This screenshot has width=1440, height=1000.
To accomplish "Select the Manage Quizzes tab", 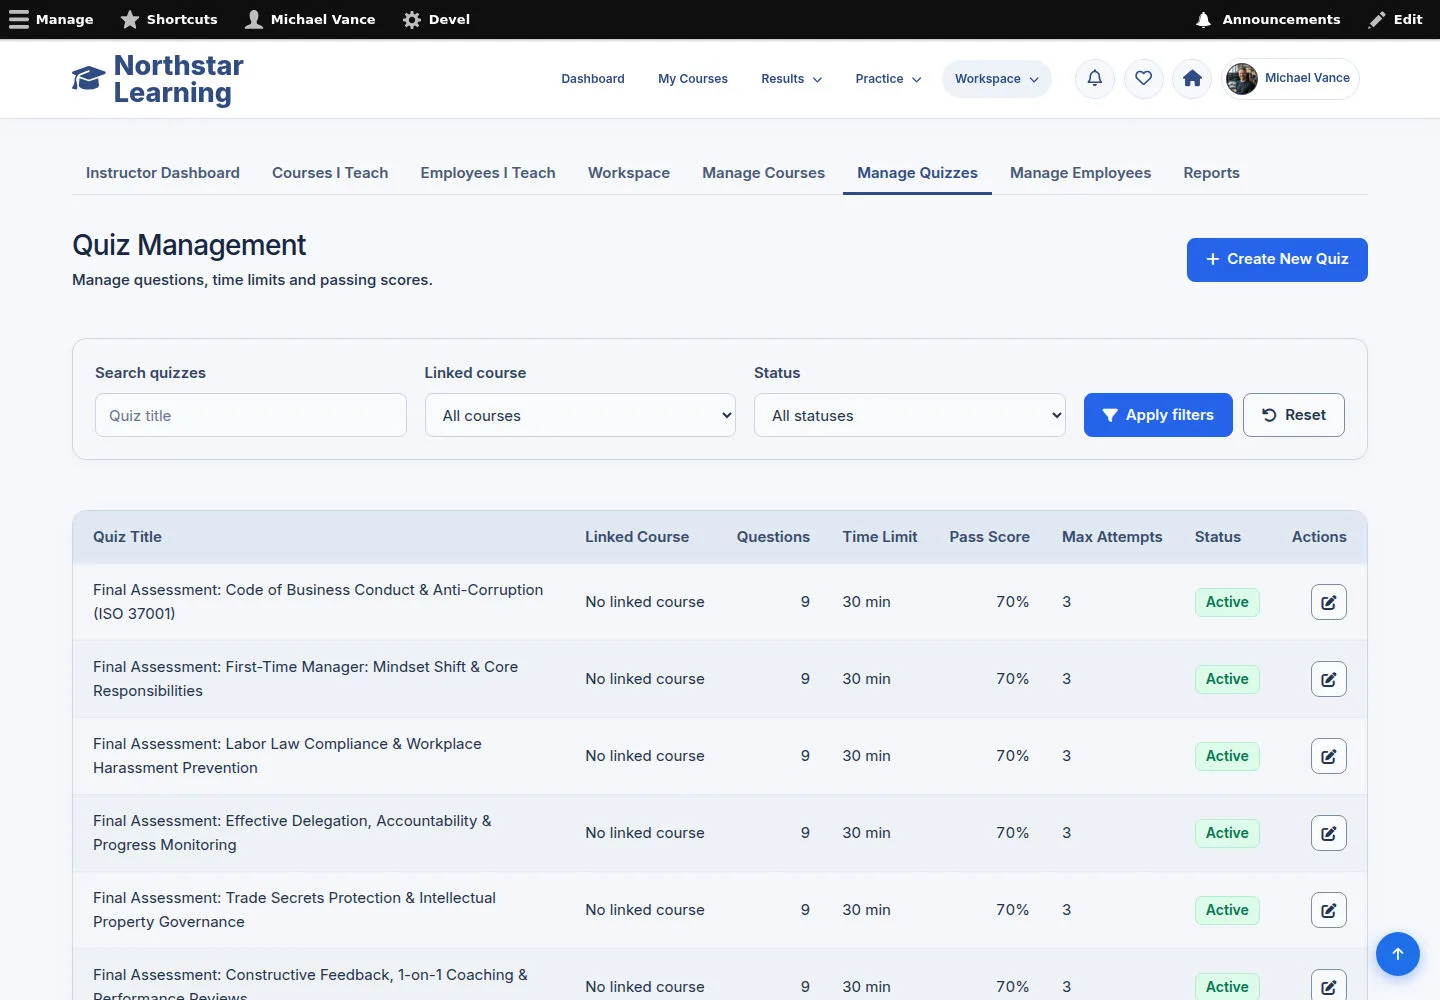I will (917, 173).
